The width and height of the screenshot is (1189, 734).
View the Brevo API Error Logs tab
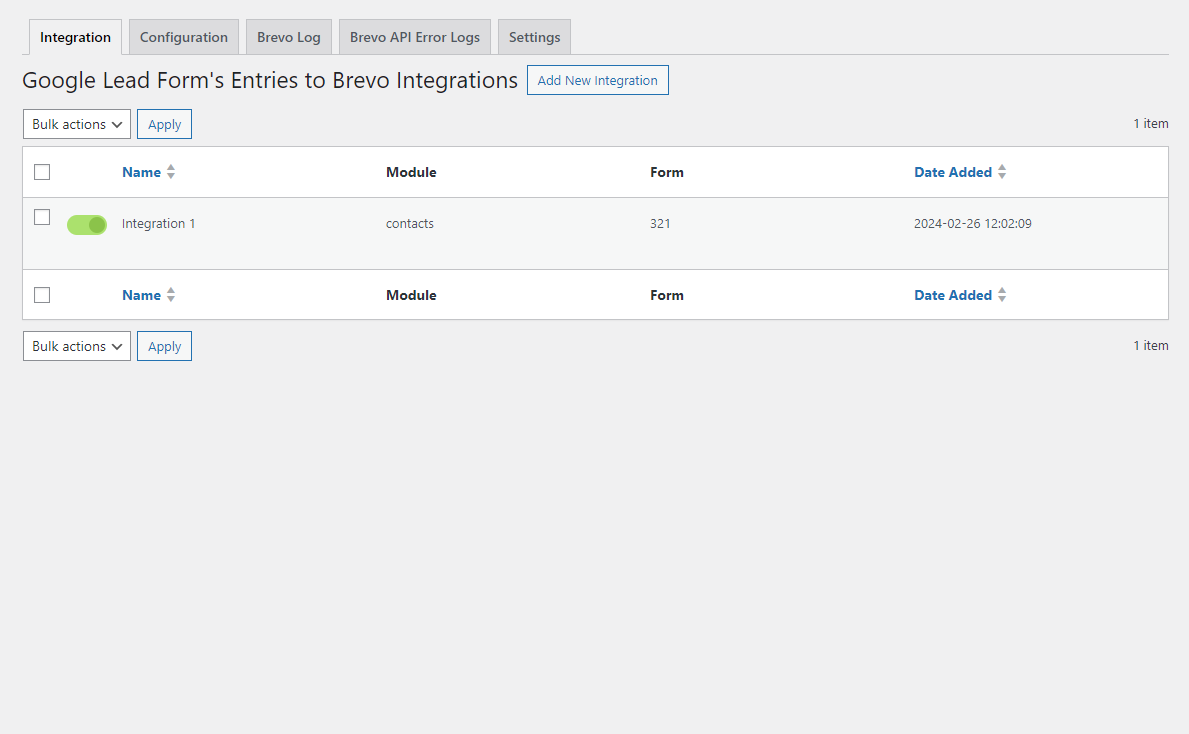pyautogui.click(x=415, y=37)
